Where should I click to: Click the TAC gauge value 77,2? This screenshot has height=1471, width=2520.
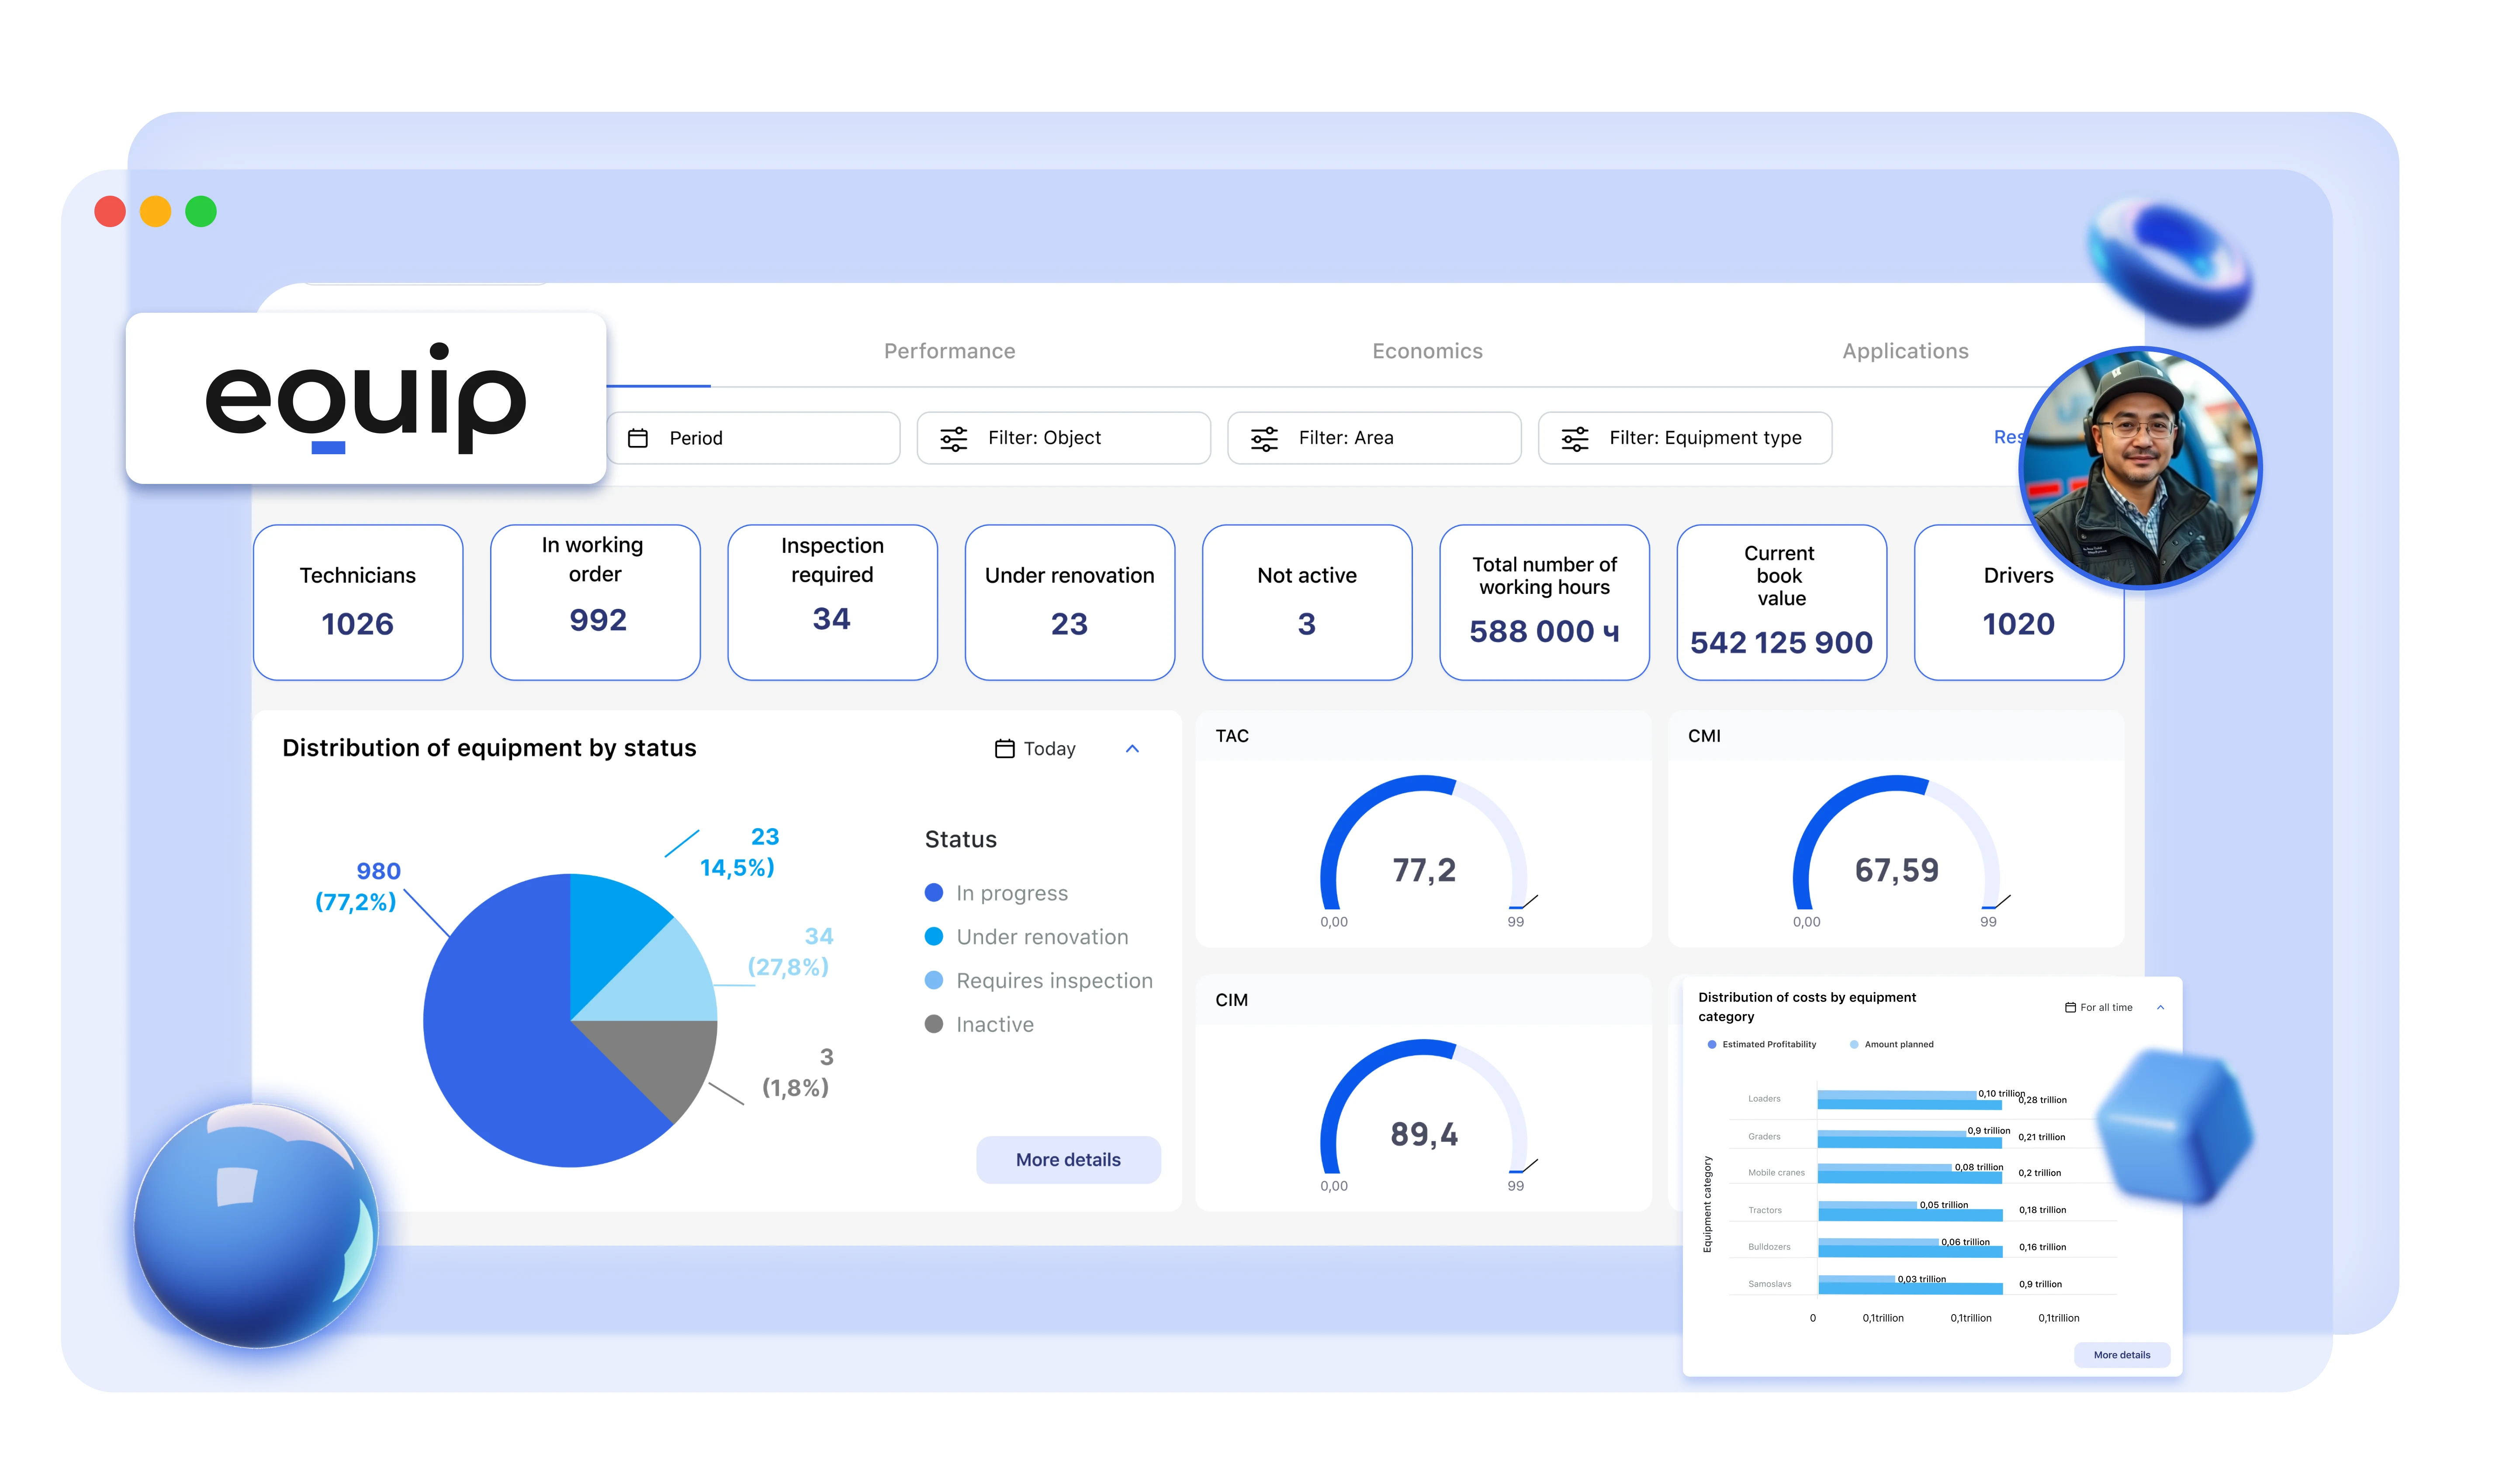pos(1423,870)
